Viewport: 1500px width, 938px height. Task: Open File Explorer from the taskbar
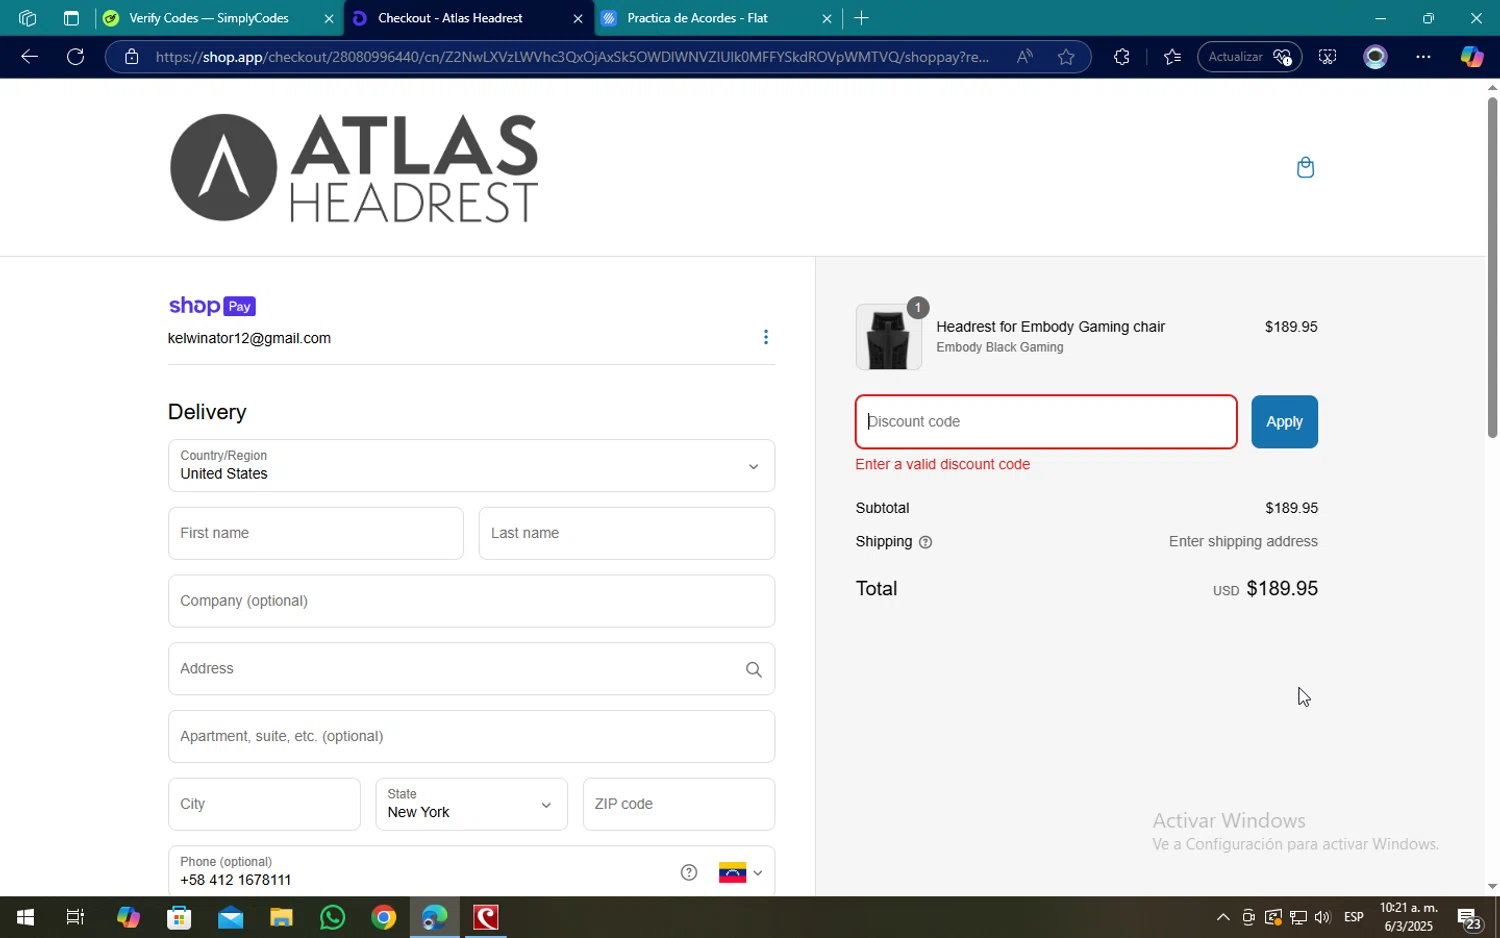coord(281,917)
